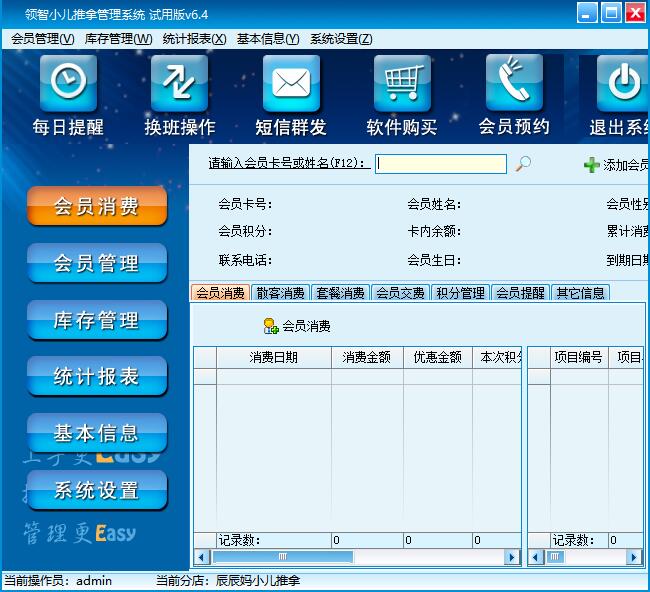Click the 当前分店: 辰辰妈小儿推拿 status text
Viewport: 650px width, 592px height.
tap(228, 580)
